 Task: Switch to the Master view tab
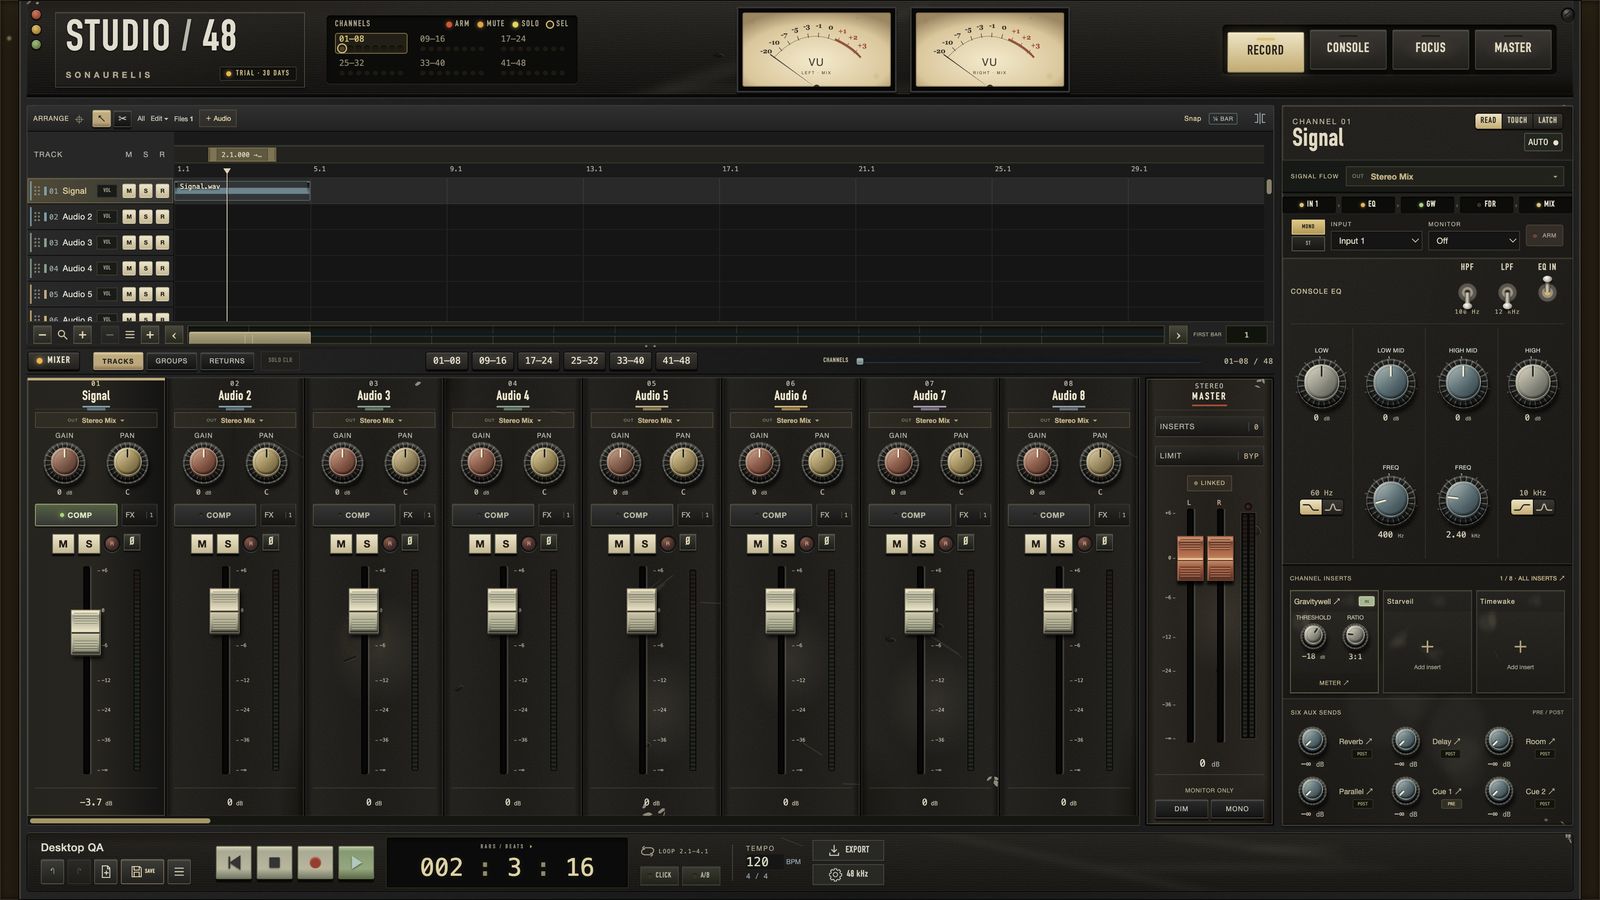[1513, 48]
